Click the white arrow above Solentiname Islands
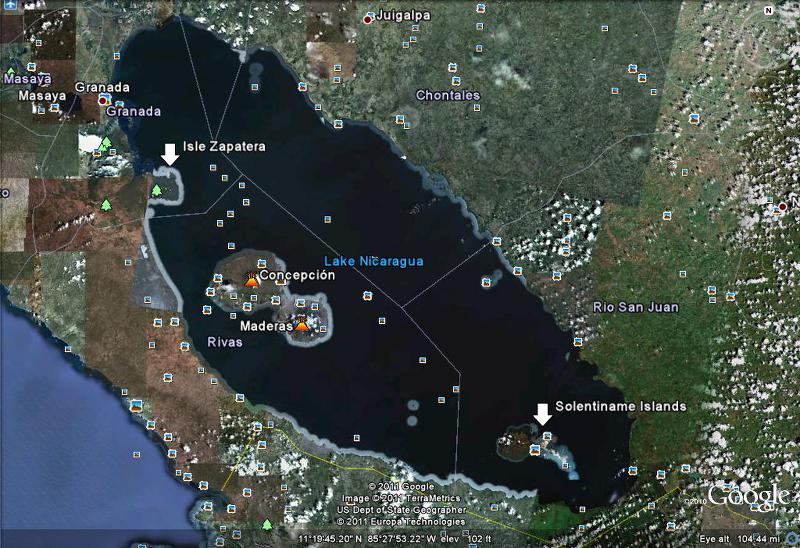This screenshot has height=548, width=800. pos(542,414)
